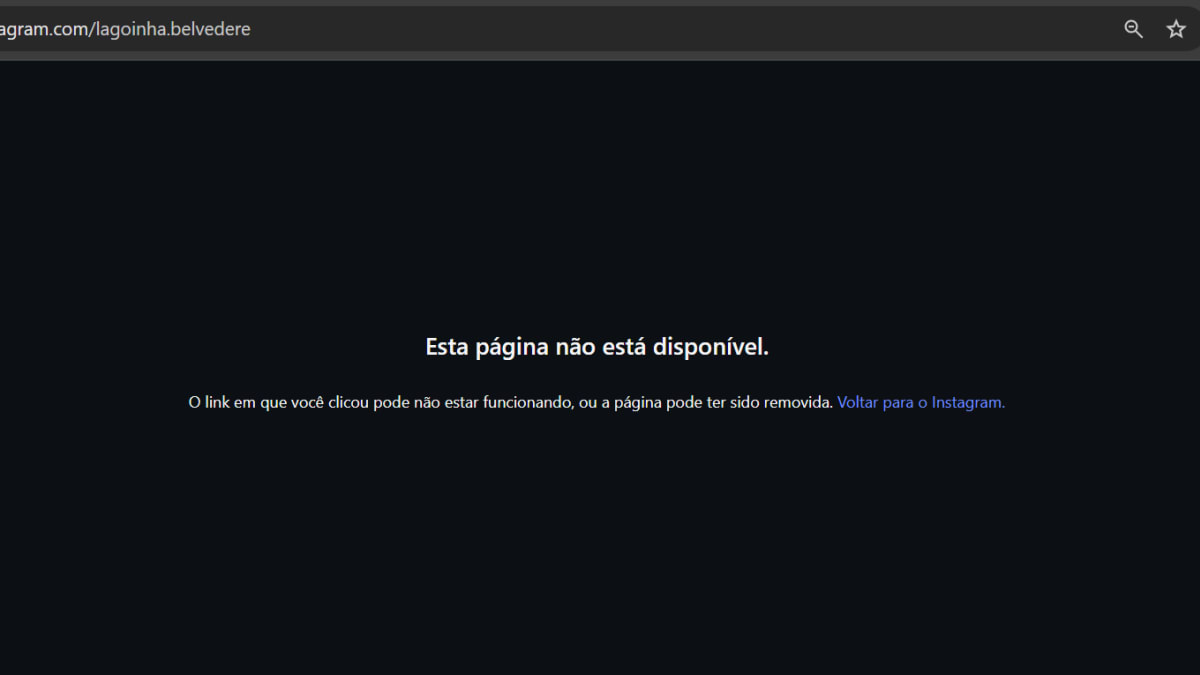Click the "lagoinha.belvedere" part of the URL
Image resolution: width=1200 pixels, height=675 pixels.
pos(171,29)
